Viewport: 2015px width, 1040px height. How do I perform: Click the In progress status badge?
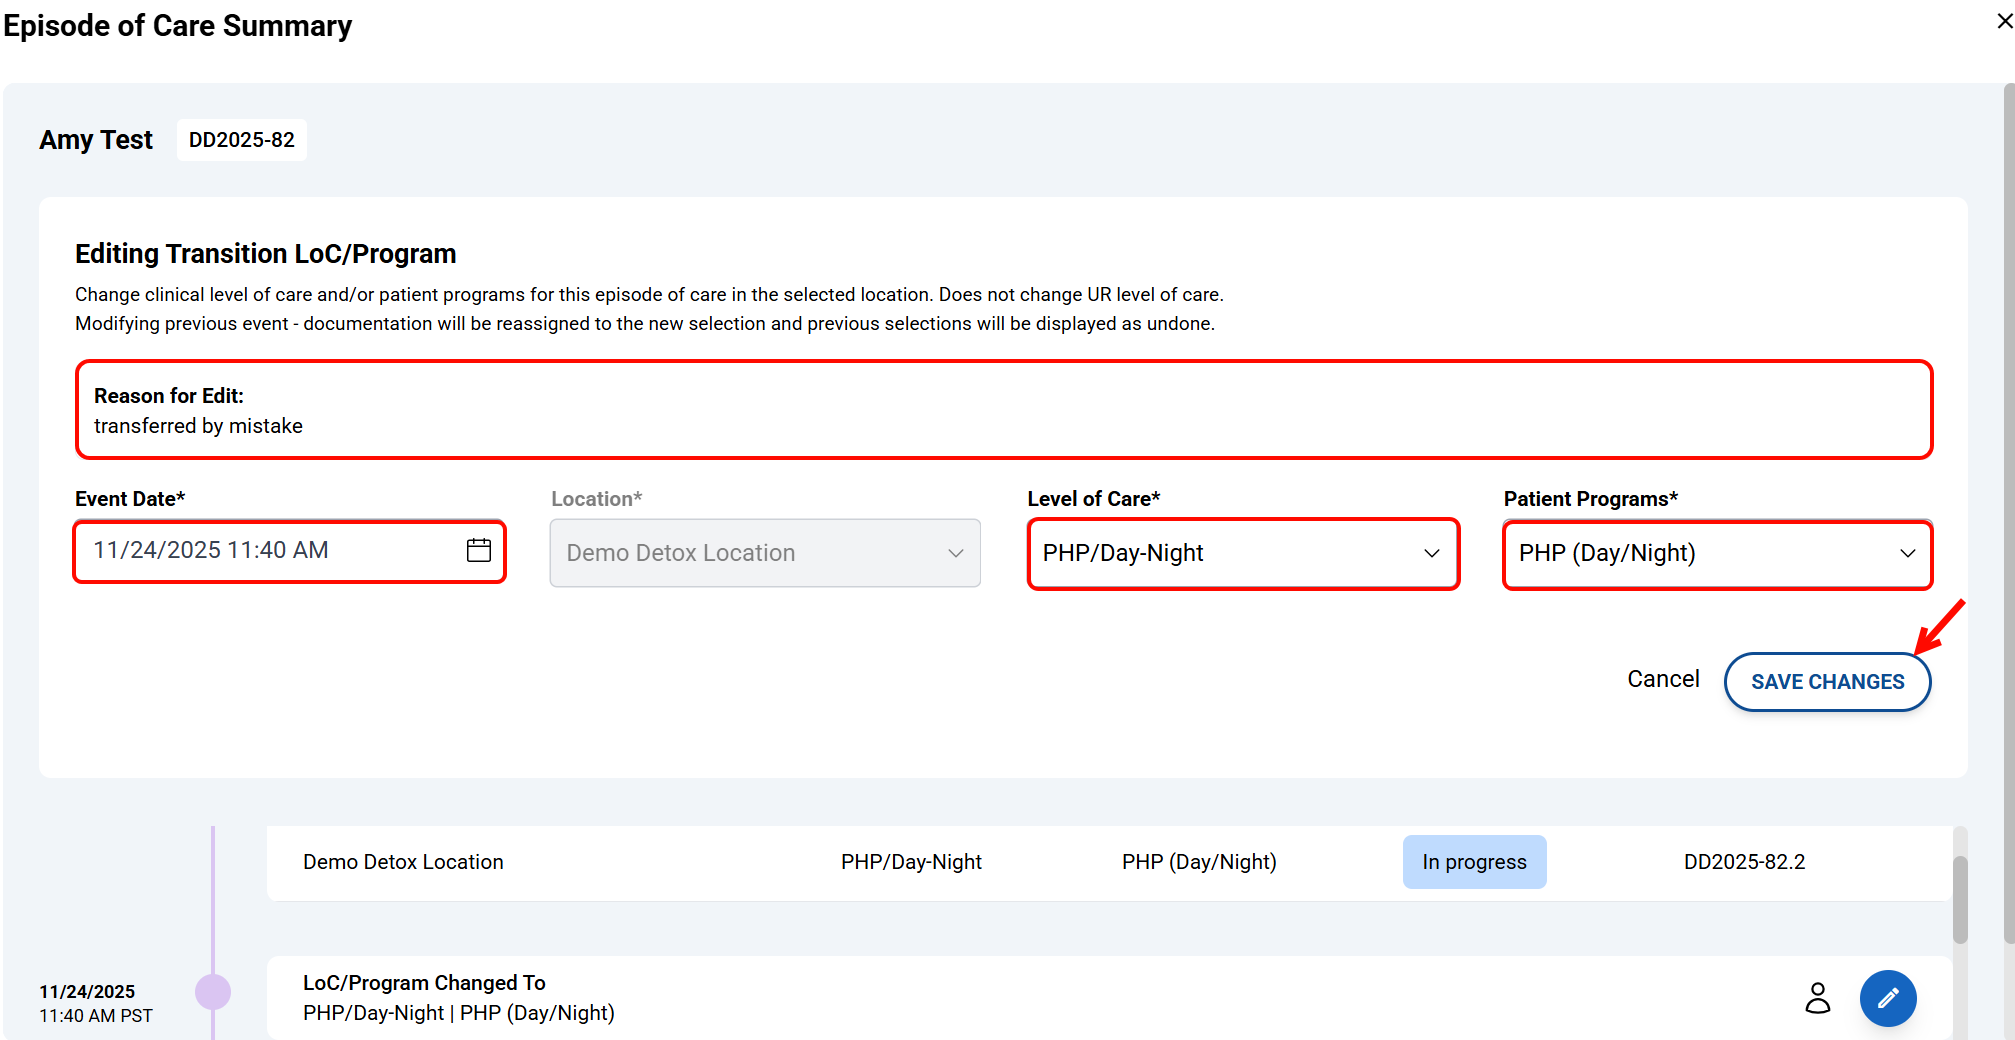click(x=1474, y=862)
